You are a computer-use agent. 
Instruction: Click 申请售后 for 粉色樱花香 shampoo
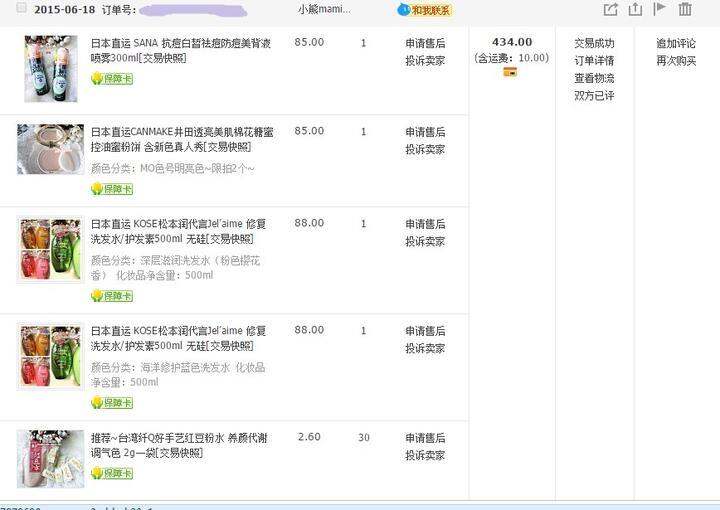pos(425,224)
